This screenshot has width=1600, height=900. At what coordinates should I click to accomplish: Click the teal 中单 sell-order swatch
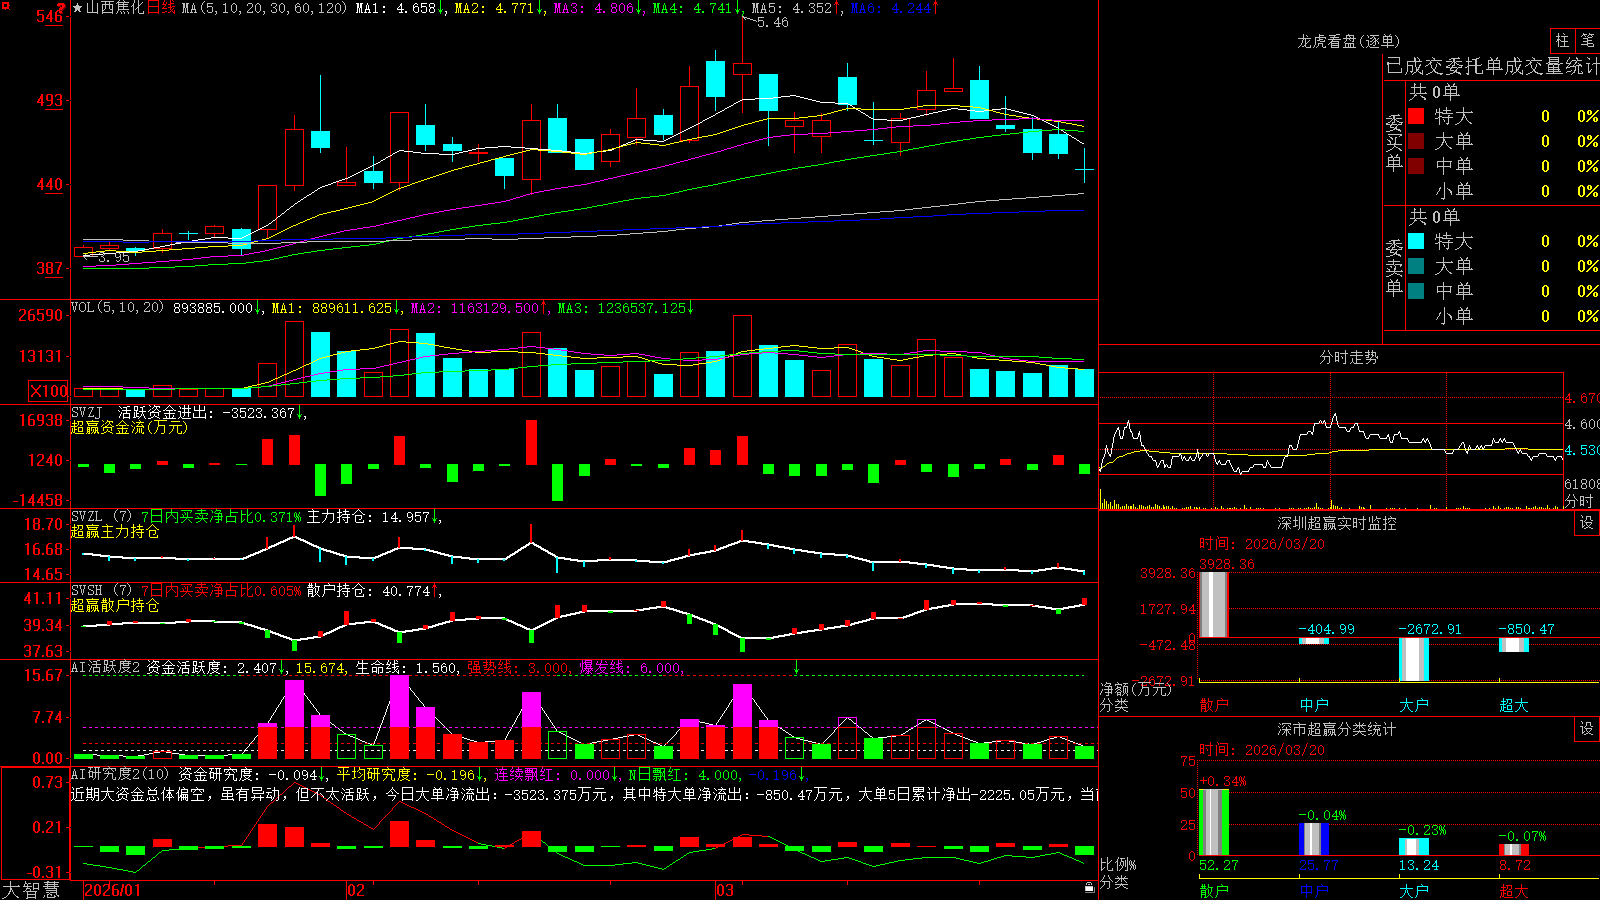click(x=1416, y=291)
